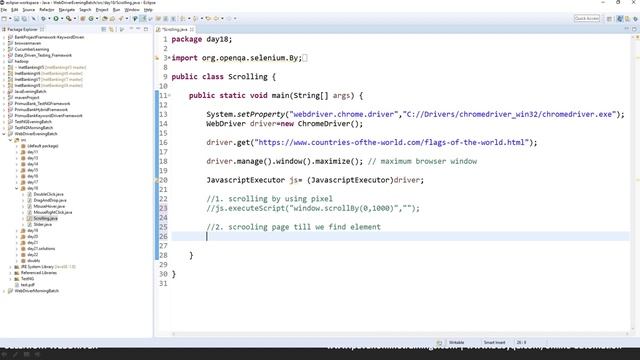Open the Run button dropdown arrow

point(62,18)
